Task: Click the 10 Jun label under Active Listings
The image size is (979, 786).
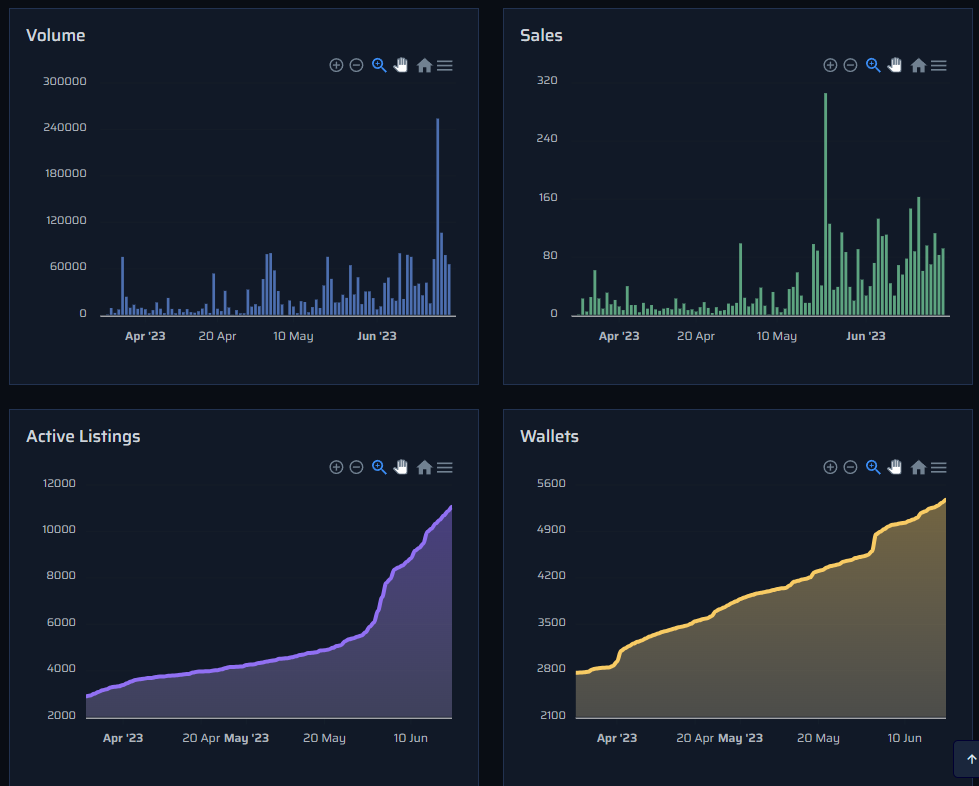Action: pos(410,738)
